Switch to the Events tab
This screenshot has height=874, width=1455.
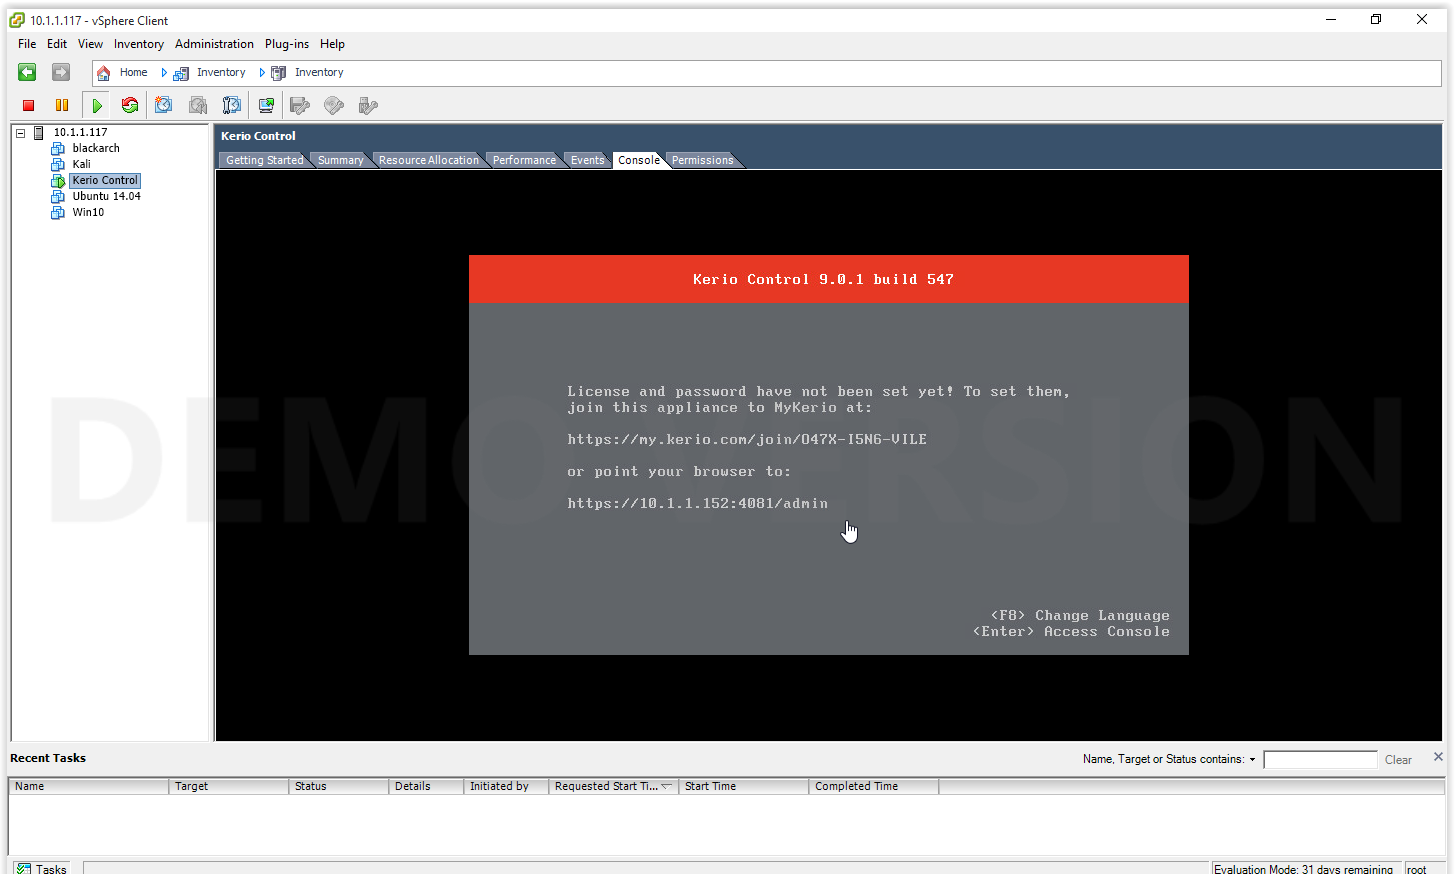coord(588,160)
